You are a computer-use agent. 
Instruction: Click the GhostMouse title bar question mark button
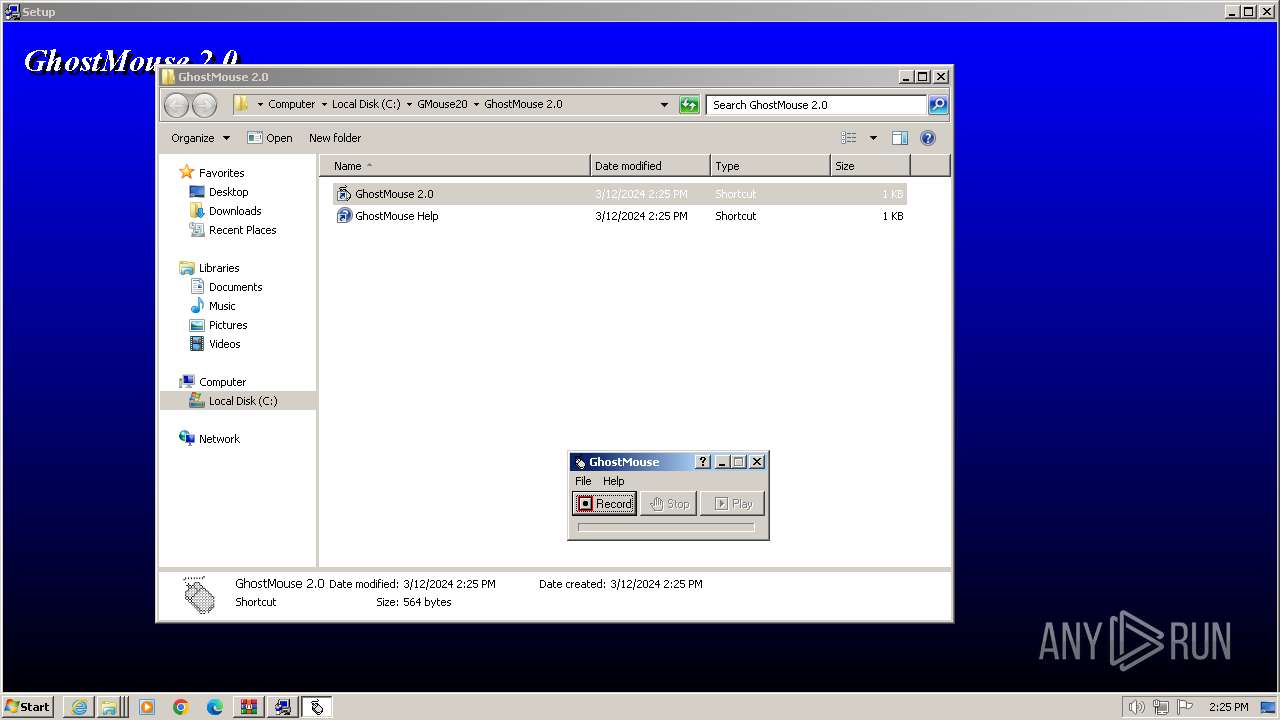coord(703,462)
